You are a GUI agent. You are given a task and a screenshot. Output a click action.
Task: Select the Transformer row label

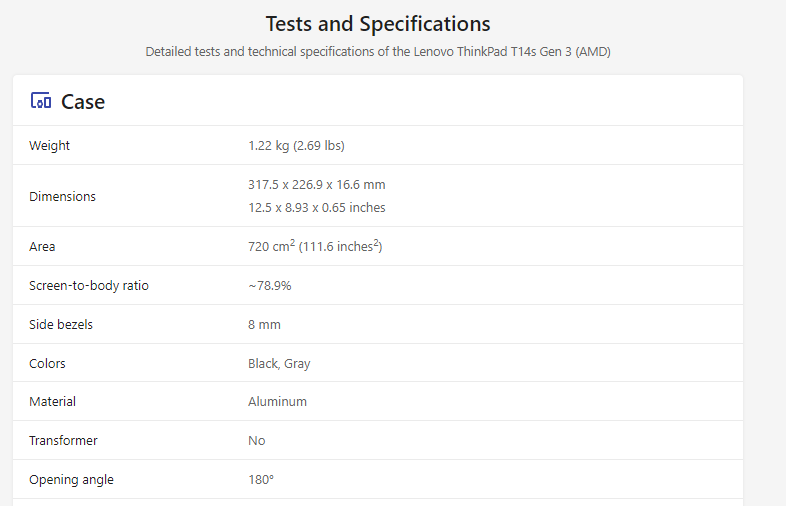(x=63, y=441)
